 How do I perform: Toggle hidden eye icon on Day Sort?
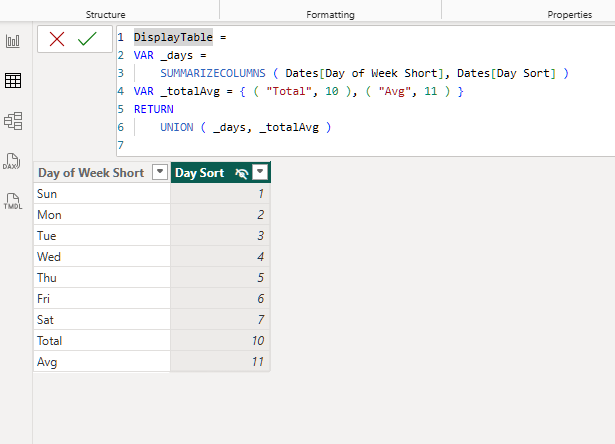[x=242, y=173]
